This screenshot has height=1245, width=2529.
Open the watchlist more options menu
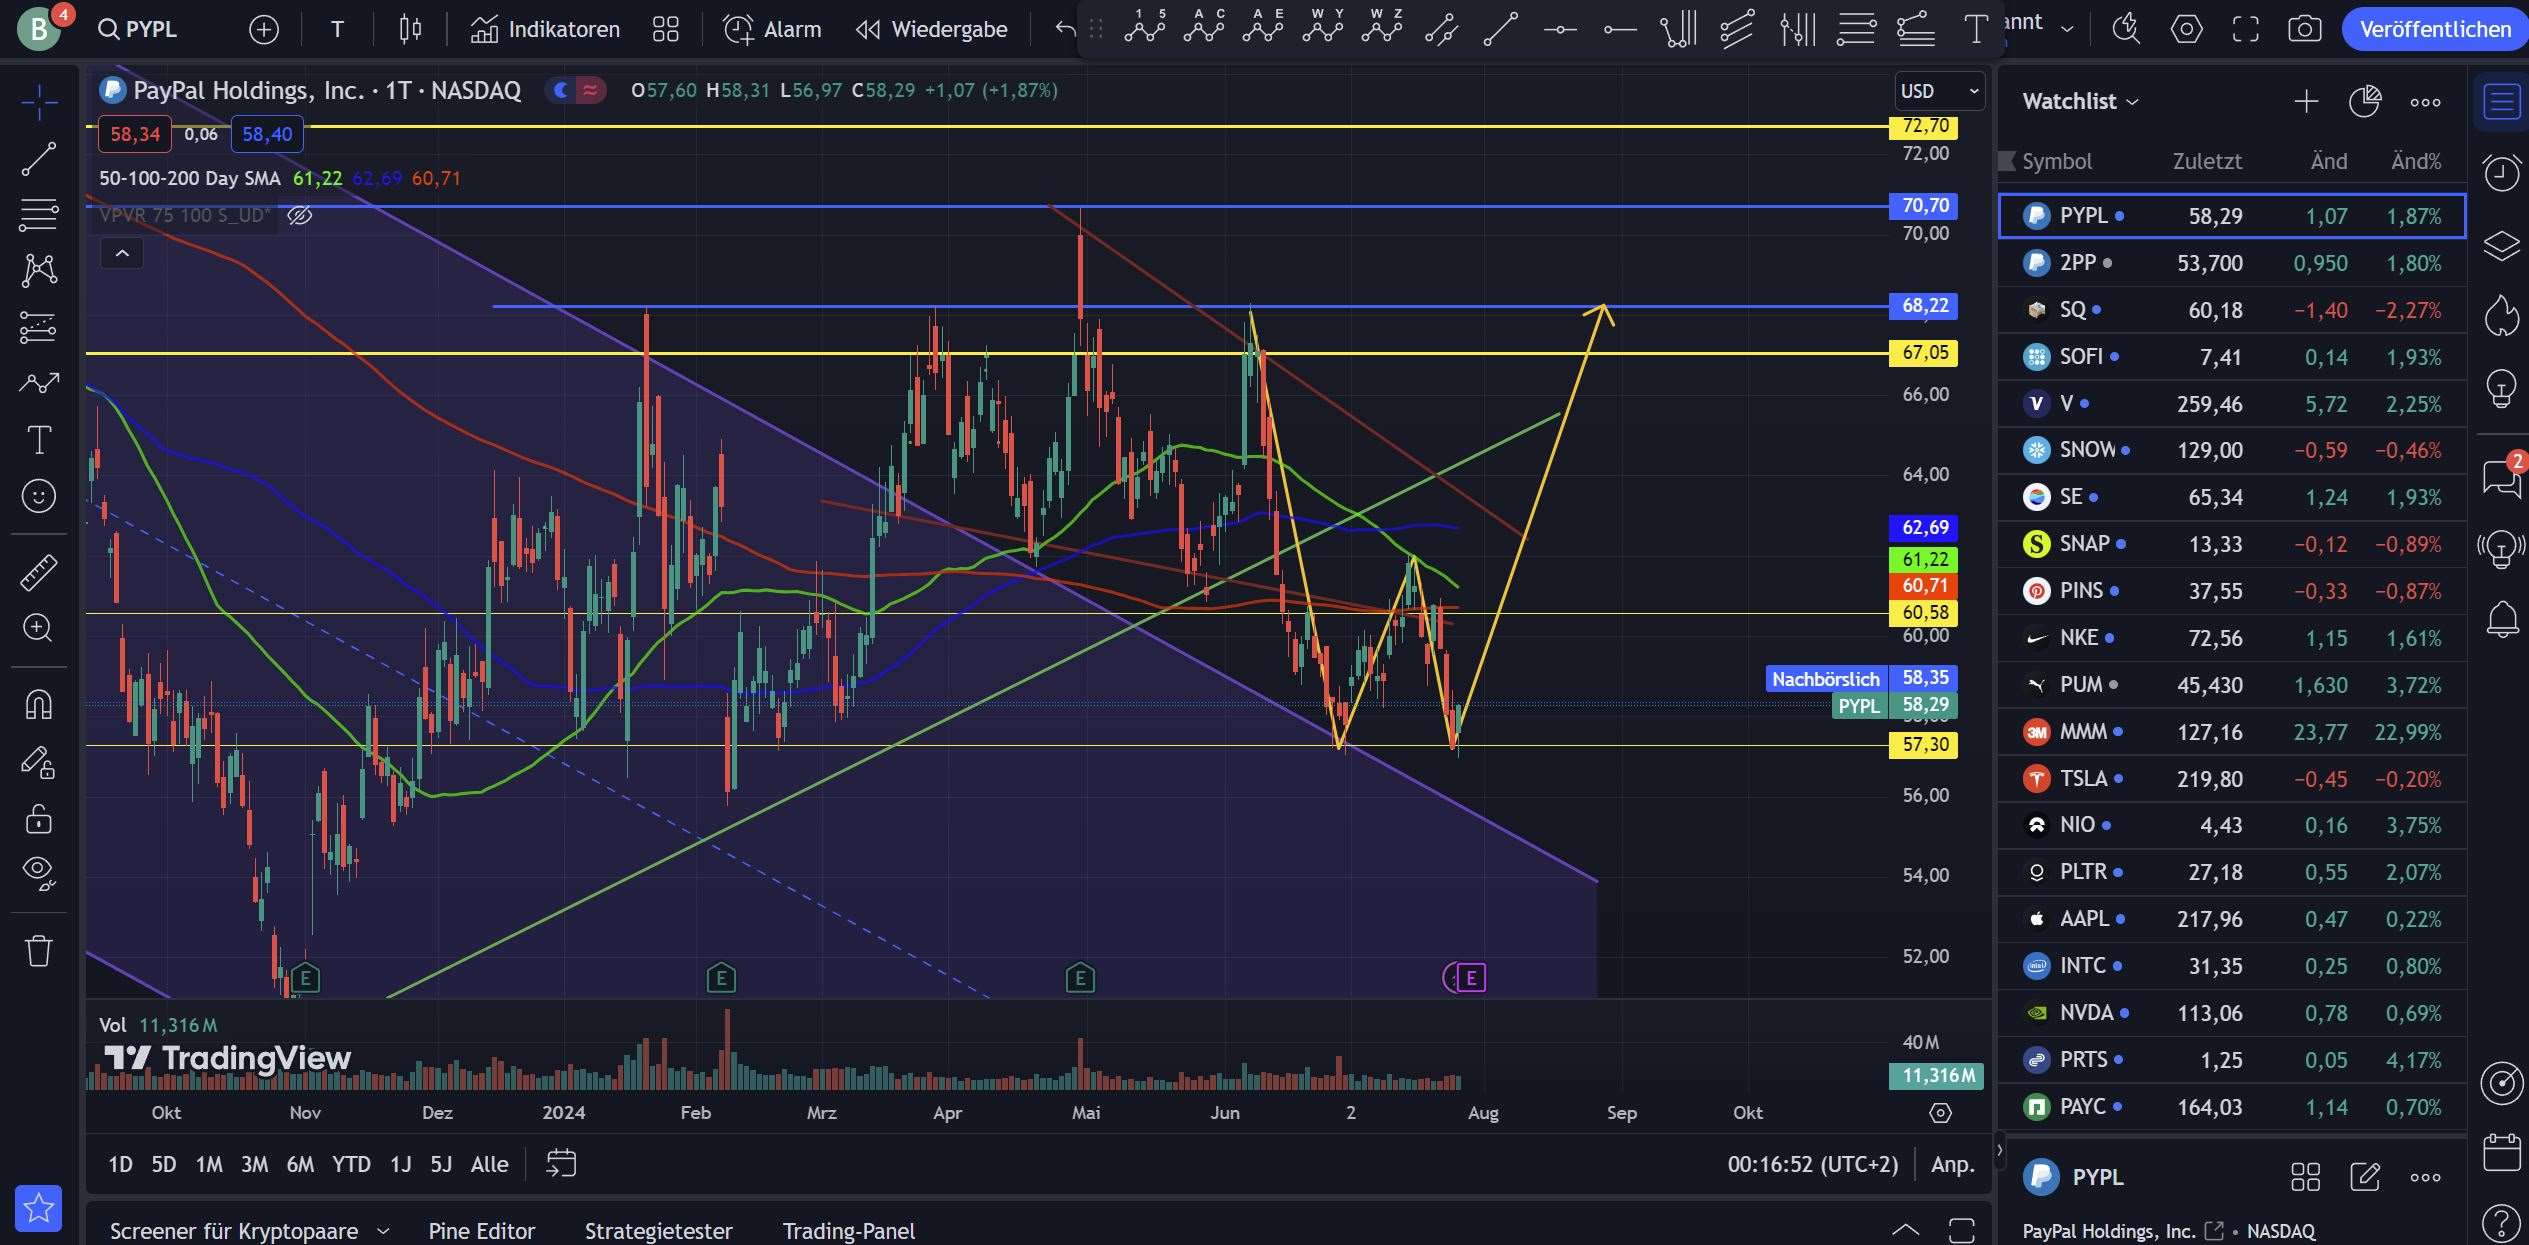[2425, 101]
